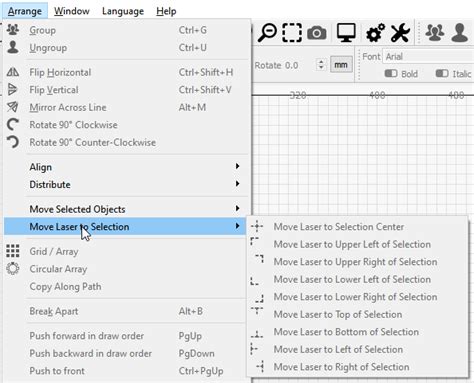Viewport: 474px width, 383px height.
Task: Click the Rotate 90° Counter-Clockwise icon
Action: (13, 142)
